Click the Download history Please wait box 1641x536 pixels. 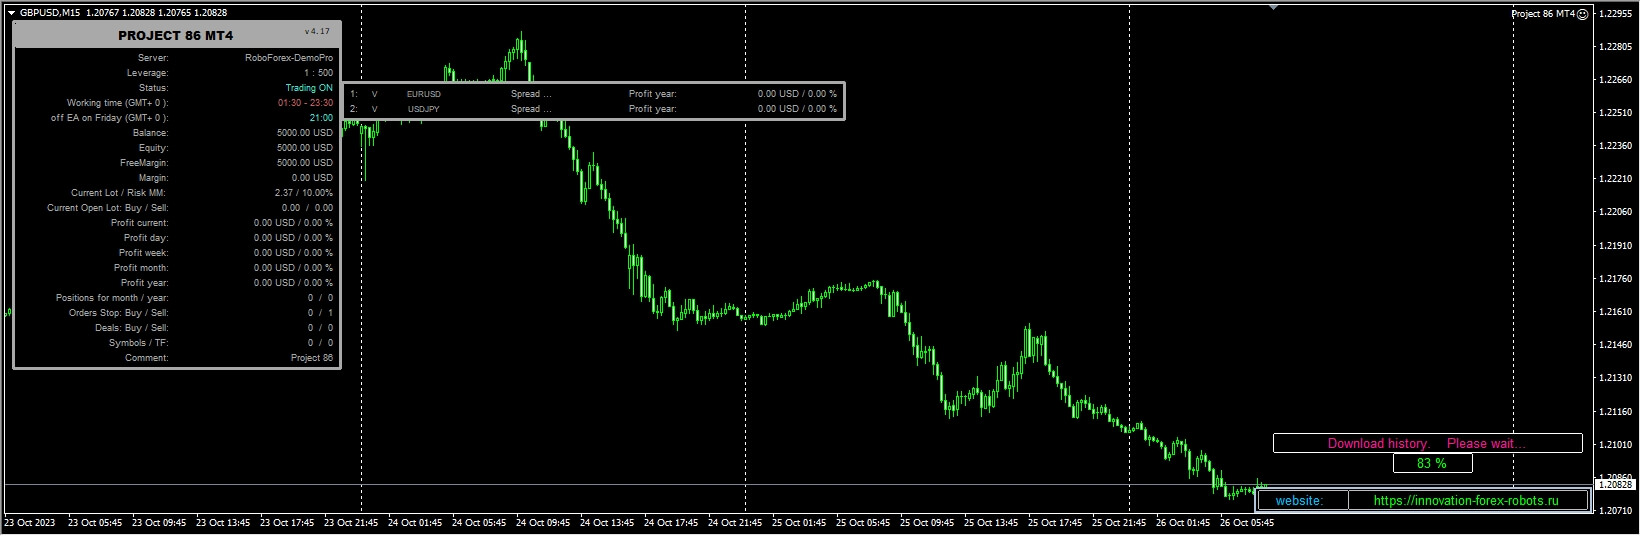click(1427, 443)
